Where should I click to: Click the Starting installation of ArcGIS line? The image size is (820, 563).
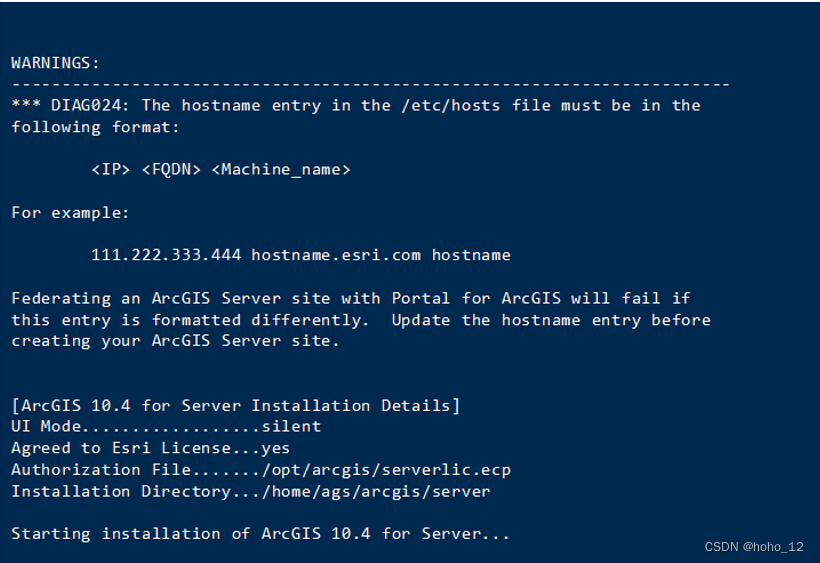coord(260,533)
